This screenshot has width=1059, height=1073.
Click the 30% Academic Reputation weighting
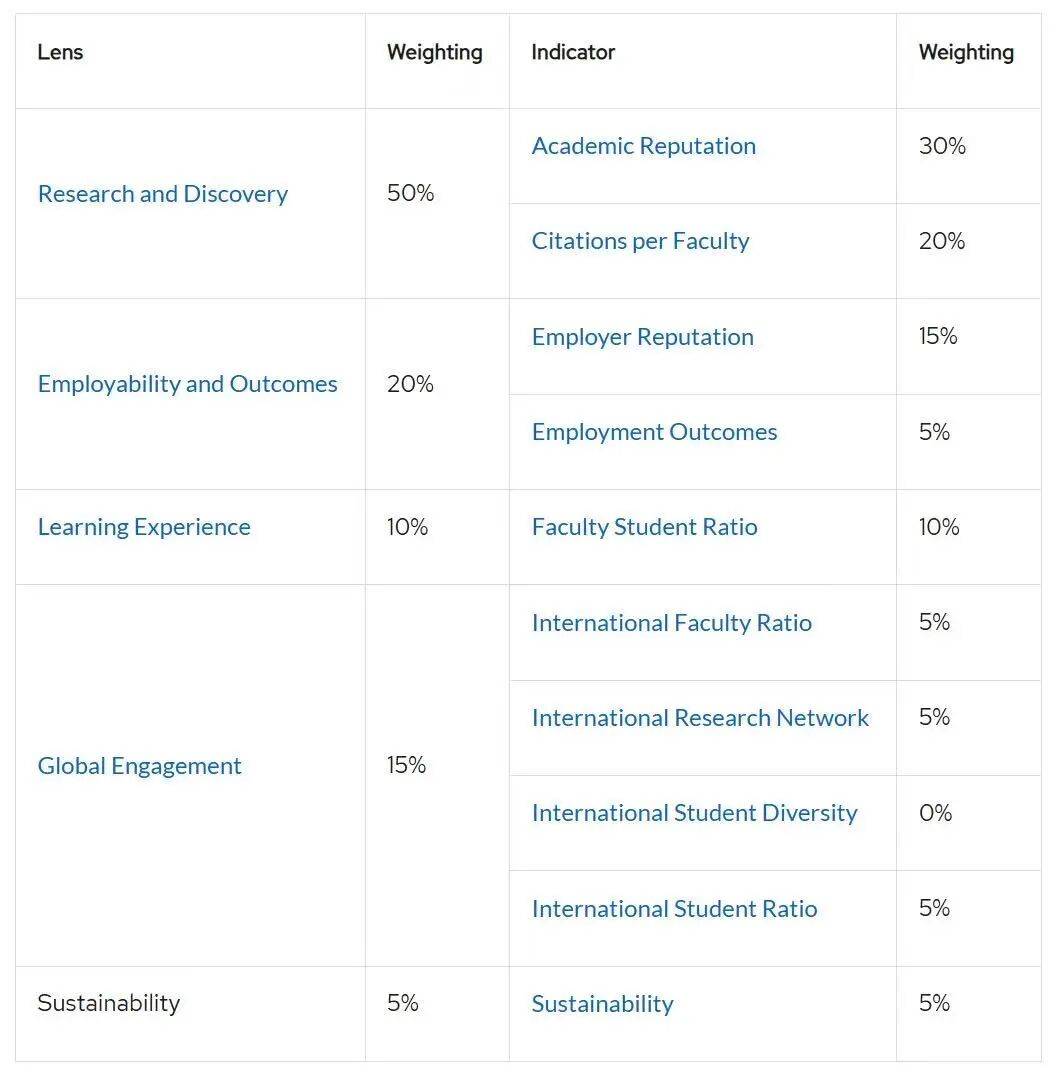[942, 146]
